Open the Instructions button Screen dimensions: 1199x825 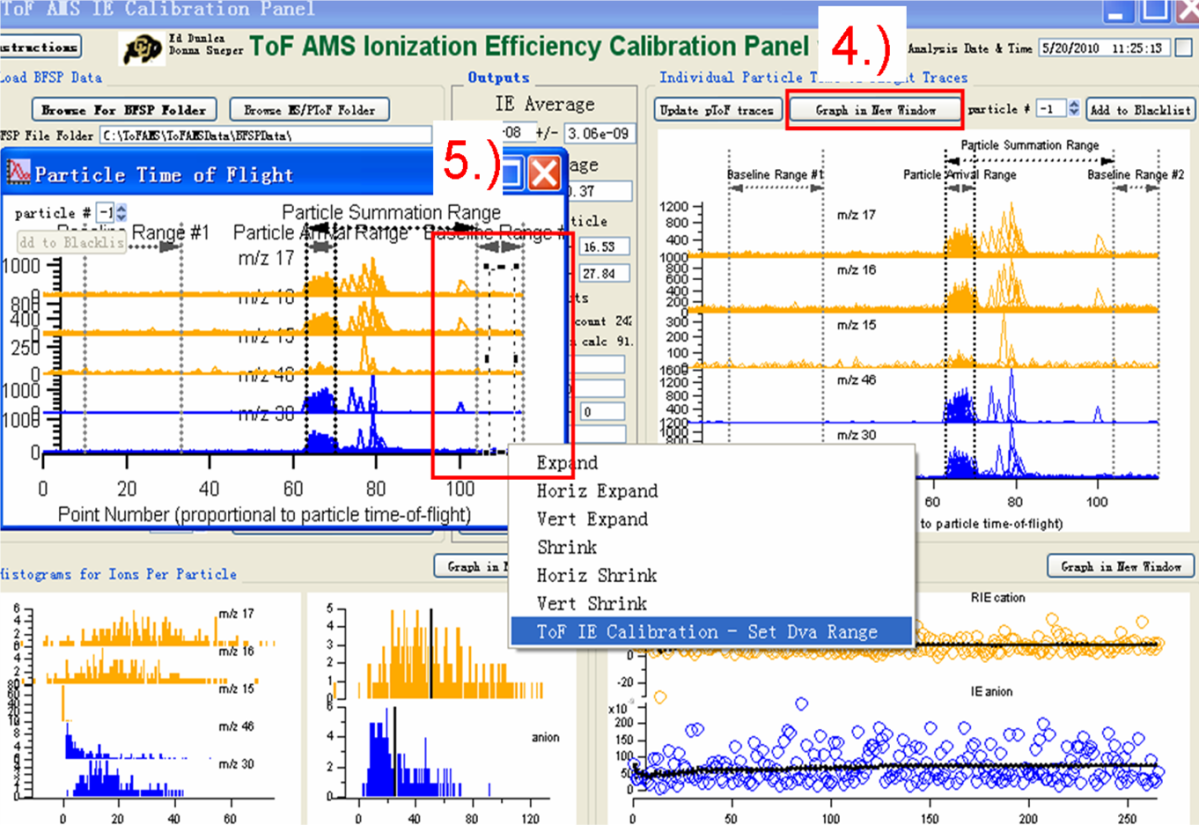(x=38, y=47)
